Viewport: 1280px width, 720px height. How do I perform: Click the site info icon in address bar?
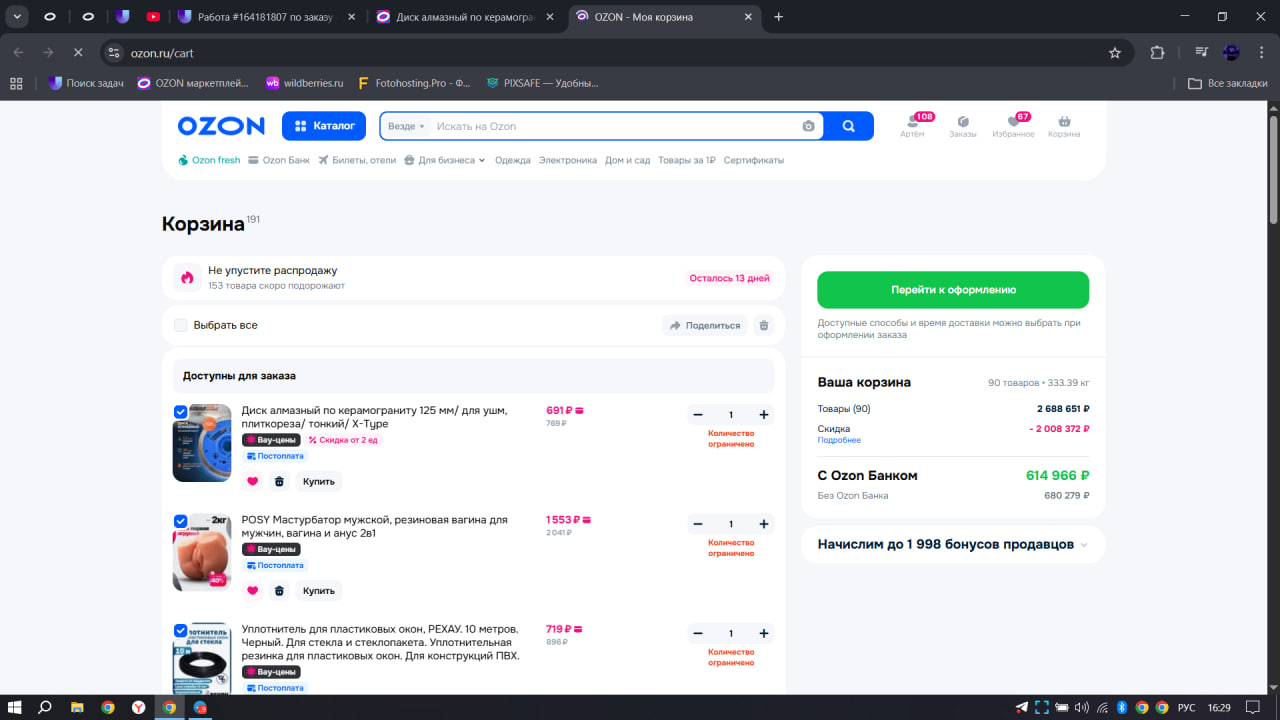(114, 52)
